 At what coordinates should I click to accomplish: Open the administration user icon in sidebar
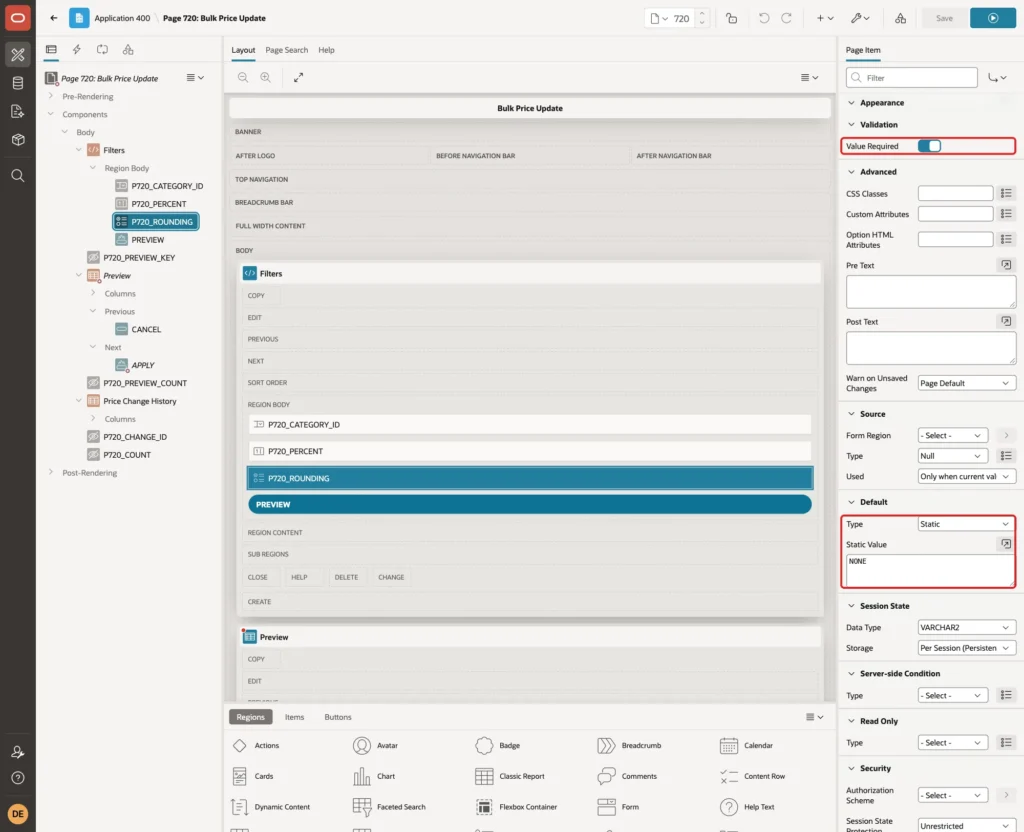pyautogui.click(x=18, y=752)
